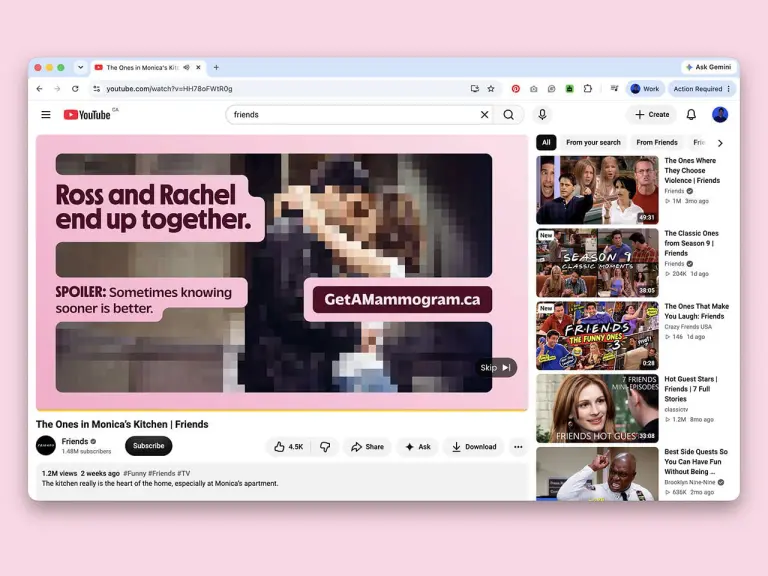Skip the ad with Skip button
The image size is (768, 576).
click(496, 367)
